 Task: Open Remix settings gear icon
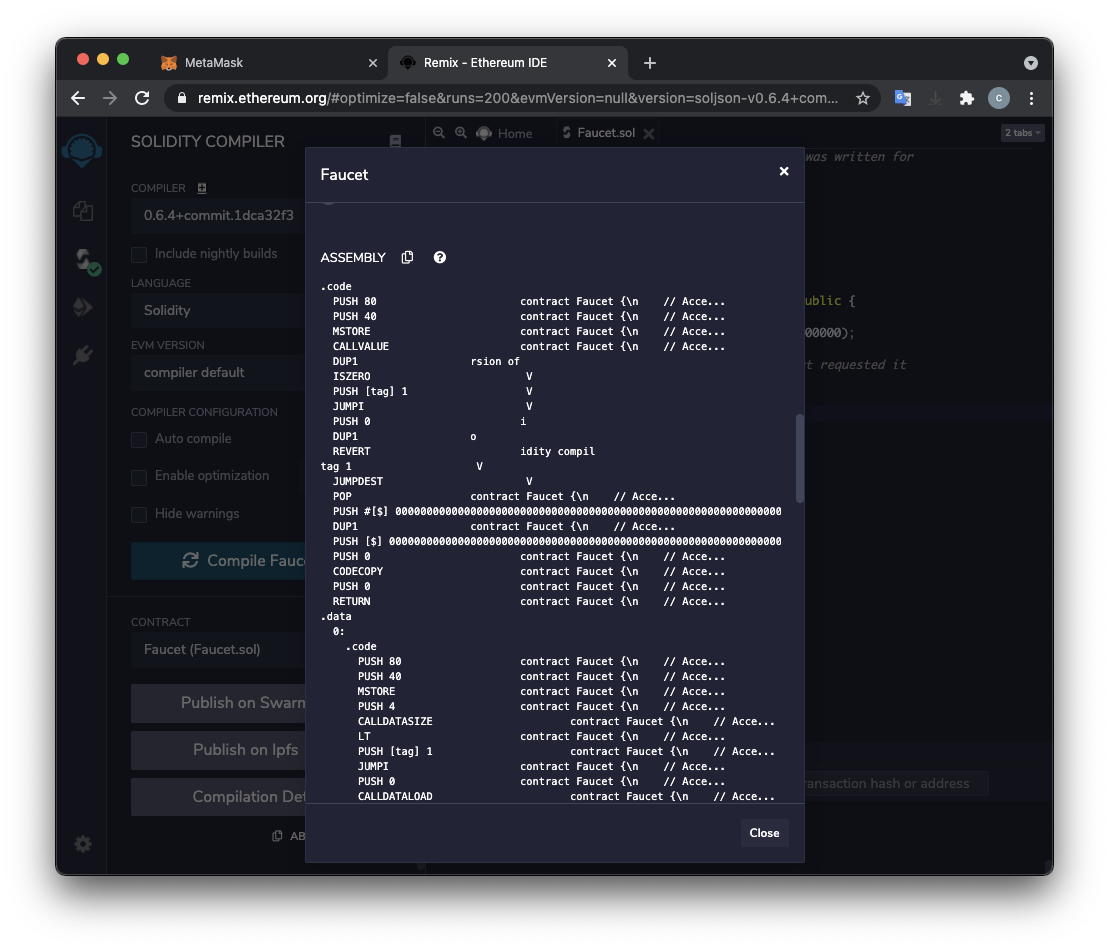(x=83, y=844)
